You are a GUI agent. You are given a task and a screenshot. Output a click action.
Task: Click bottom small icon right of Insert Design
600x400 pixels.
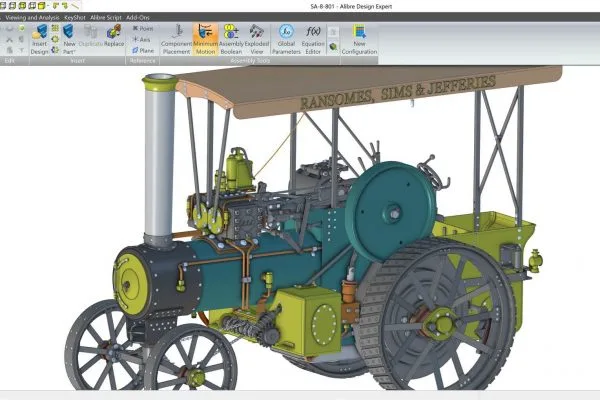(x=55, y=50)
